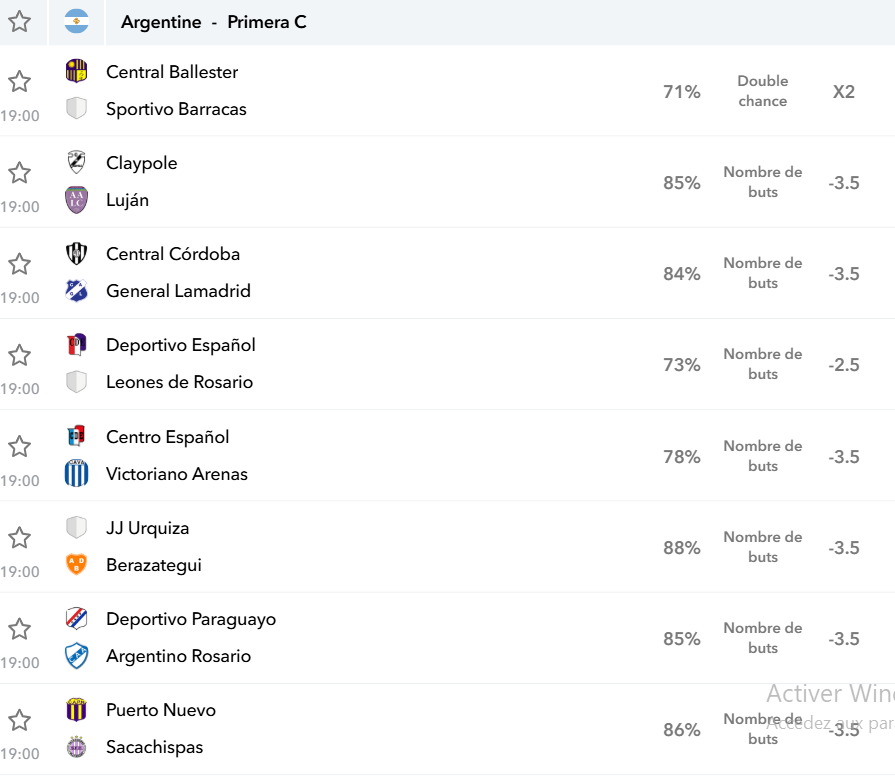This screenshot has height=777, width=895.
Task: Click the Central Ballester club crest
Action: 76,71
